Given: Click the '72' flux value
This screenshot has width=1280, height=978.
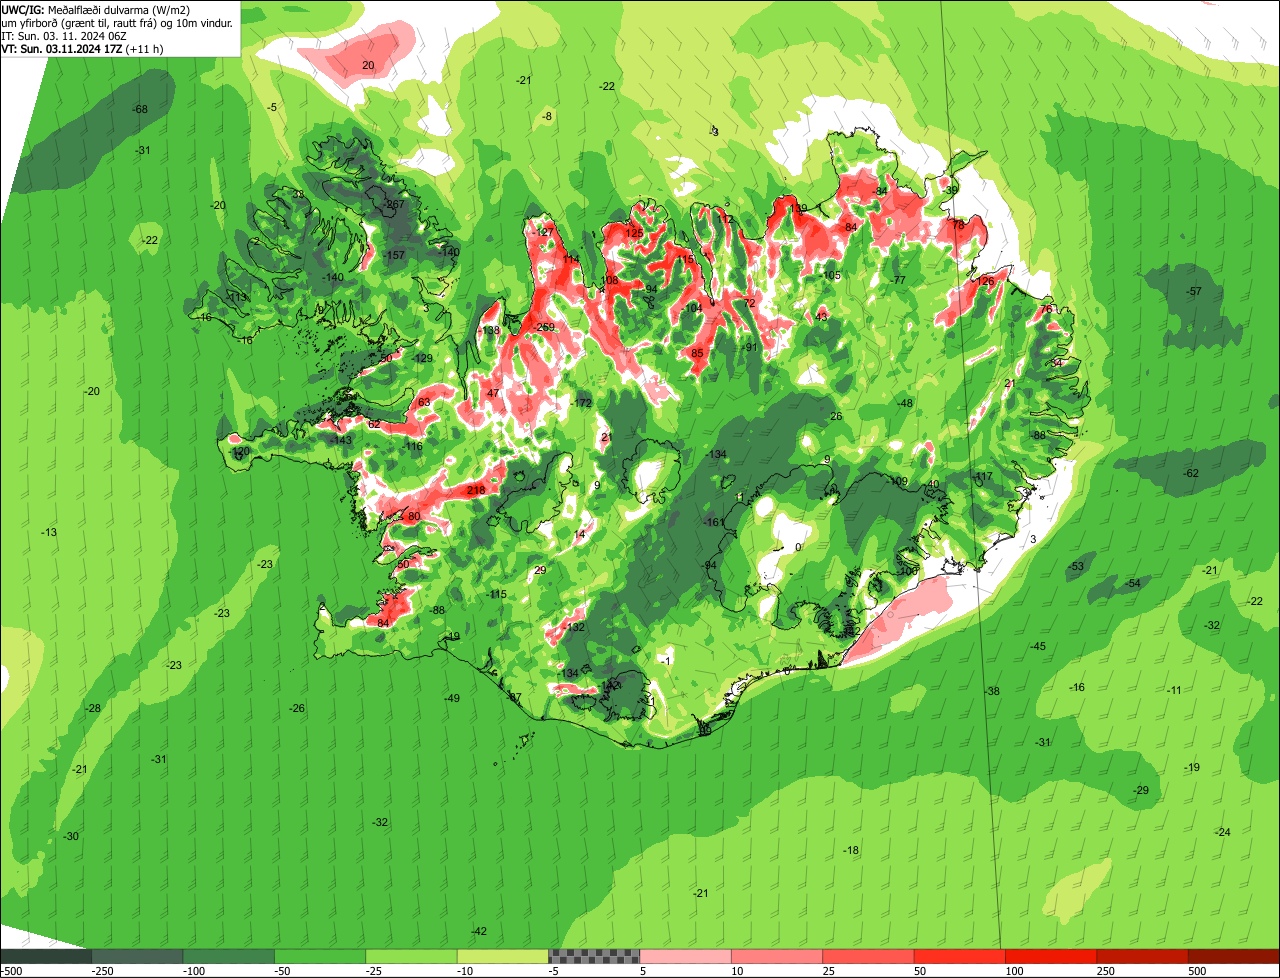Looking at the screenshot, I should pos(749,303).
